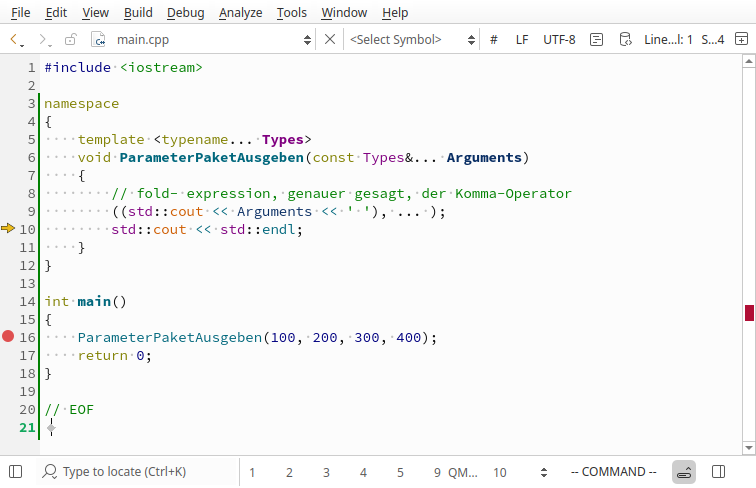Click the # preprocessor directives button

493,40
